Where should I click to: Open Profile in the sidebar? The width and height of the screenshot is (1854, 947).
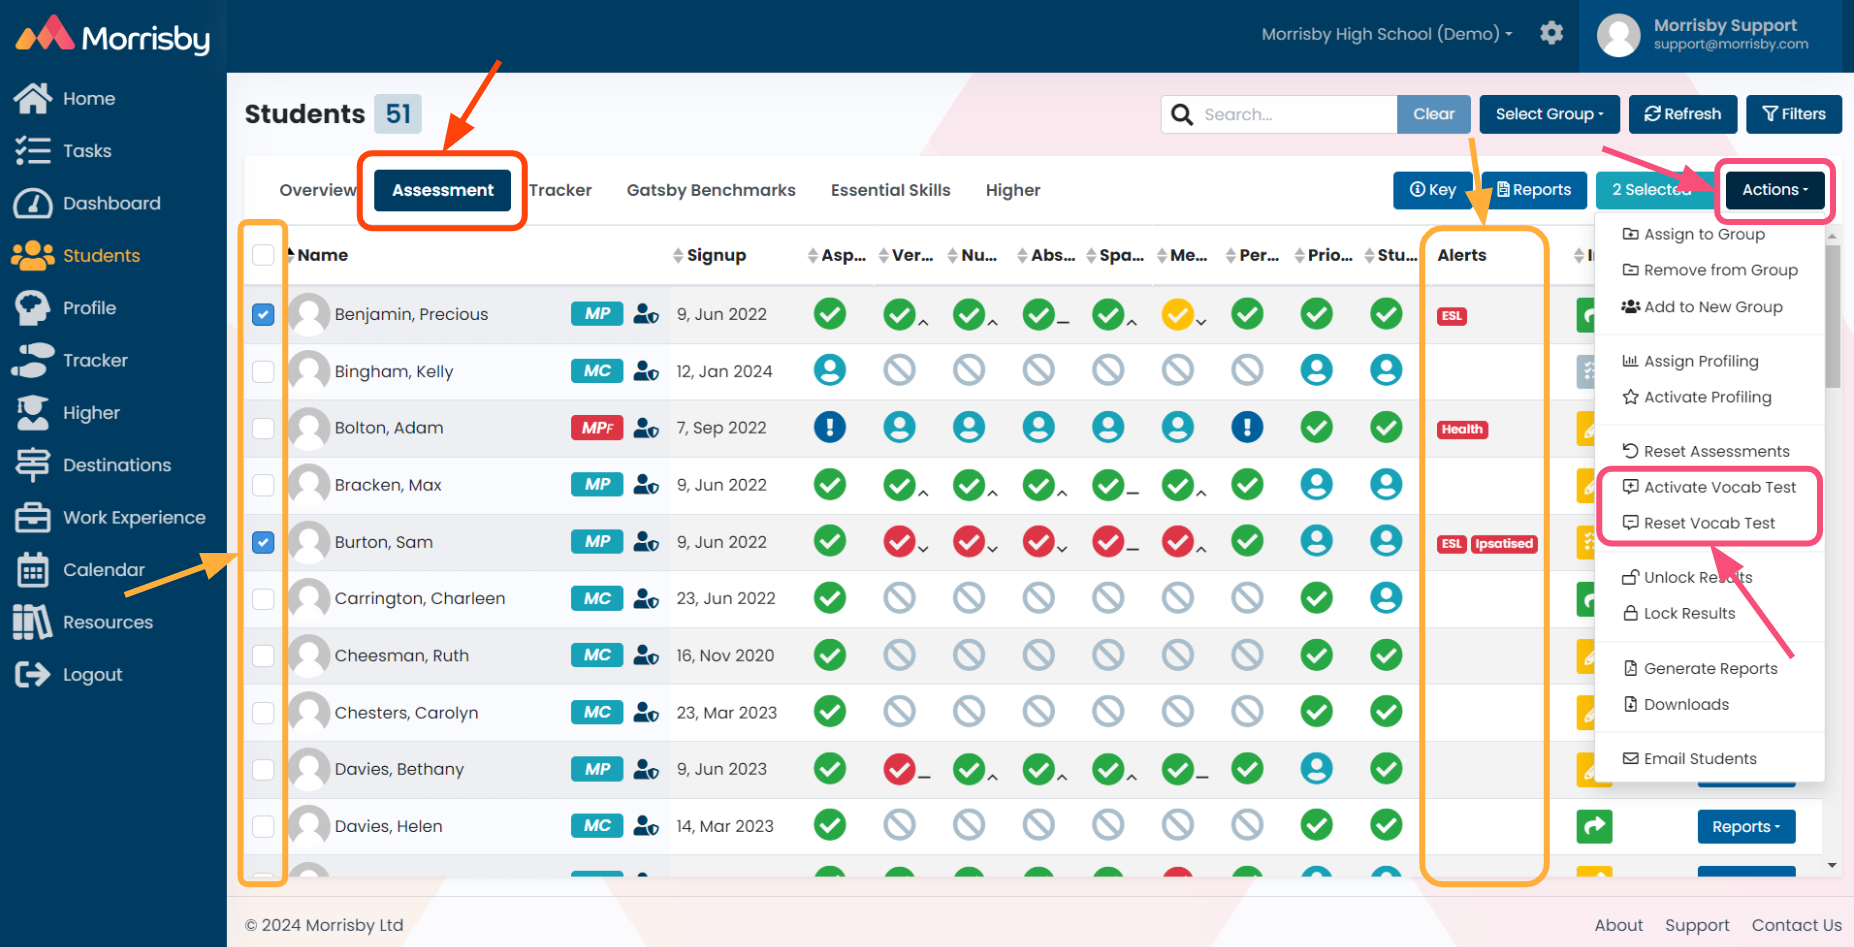pos(65,308)
